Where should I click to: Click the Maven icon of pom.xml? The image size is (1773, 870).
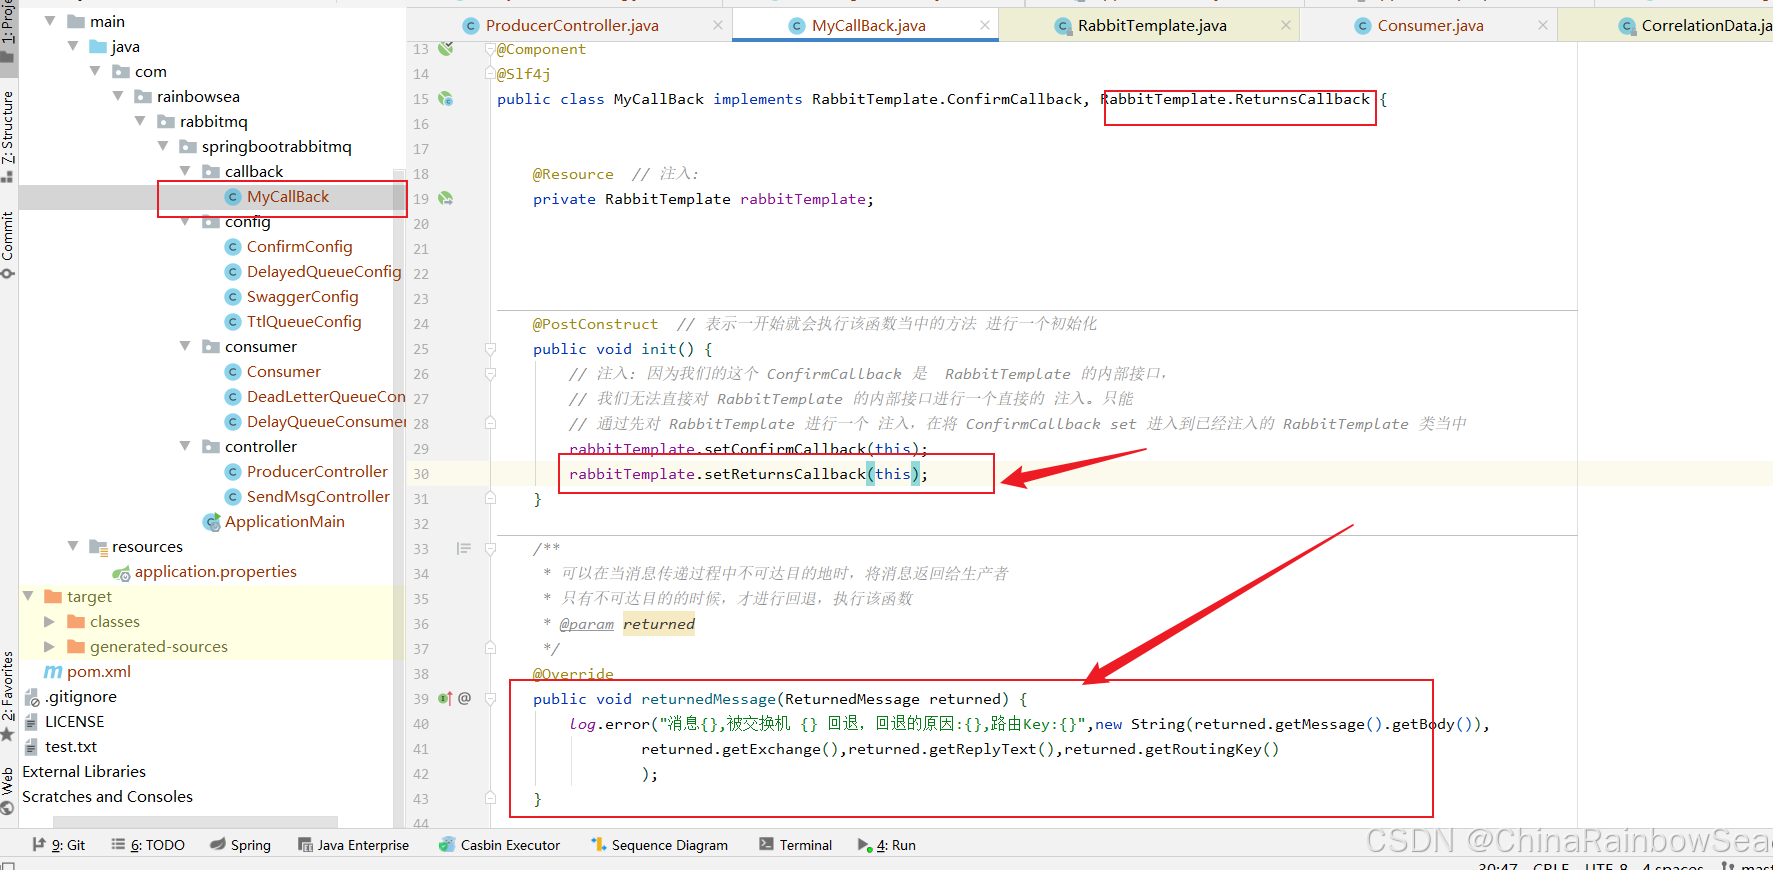click(x=53, y=672)
